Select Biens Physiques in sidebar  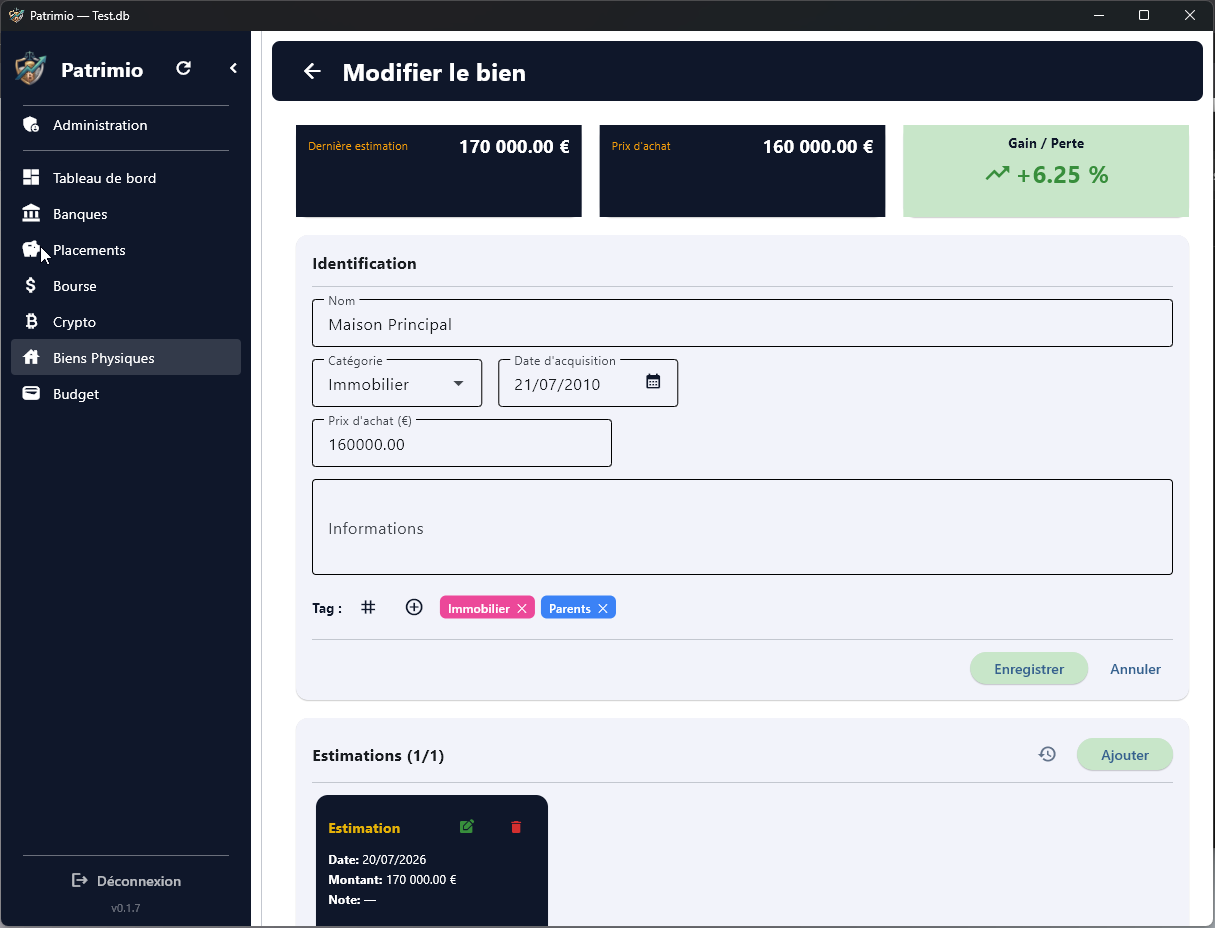pos(126,358)
